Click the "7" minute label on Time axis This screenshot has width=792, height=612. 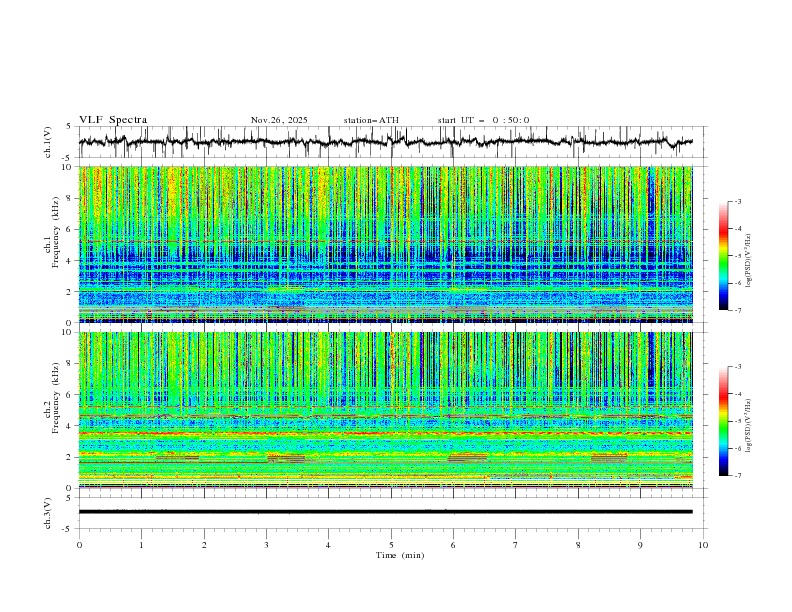point(516,545)
